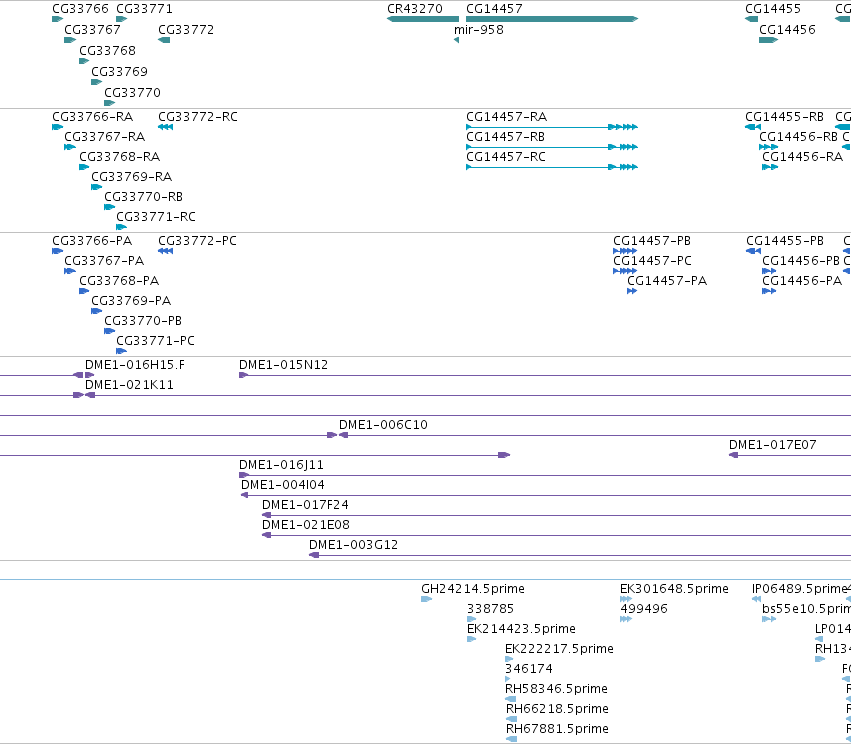This screenshot has height=744, width=851.
Task: Select BAC clone DME1-004I04
Action: point(283,485)
